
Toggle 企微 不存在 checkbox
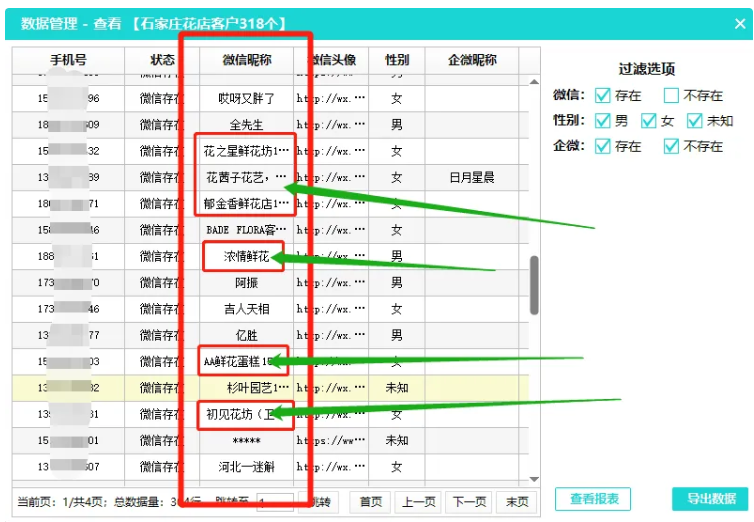click(671, 146)
